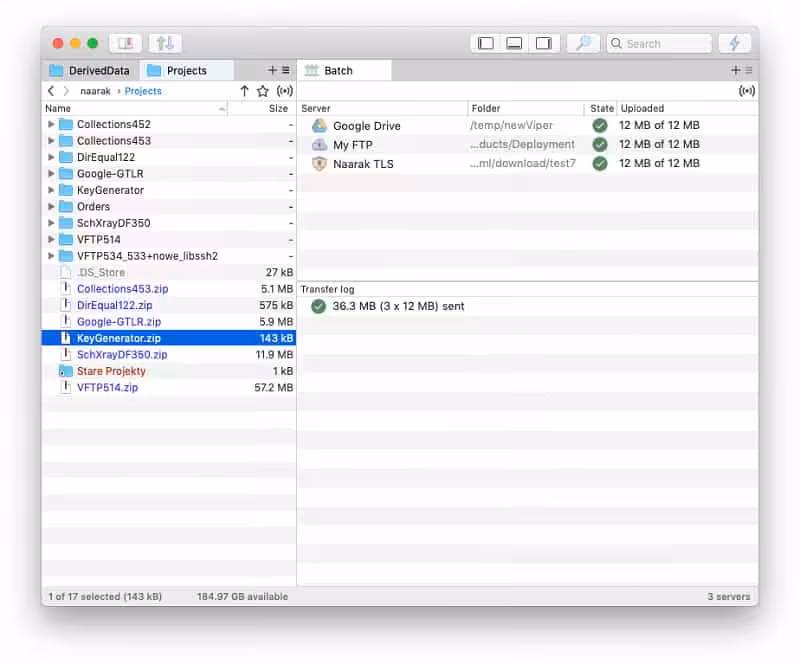Click the naarak path breadcrumb
Screen dimensions: 800x664
tap(95, 91)
